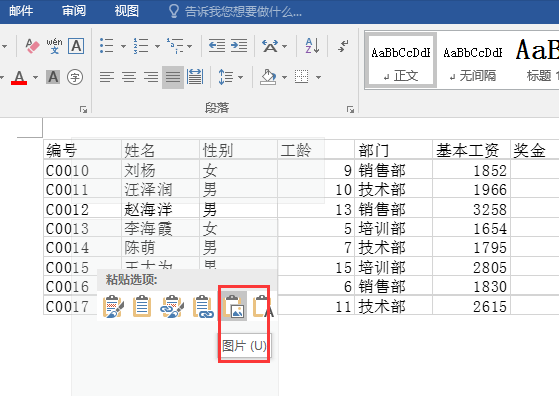Open the Phonetic Guide (wén) tool
Image resolution: width=559 pixels, height=396 pixels.
point(54,46)
